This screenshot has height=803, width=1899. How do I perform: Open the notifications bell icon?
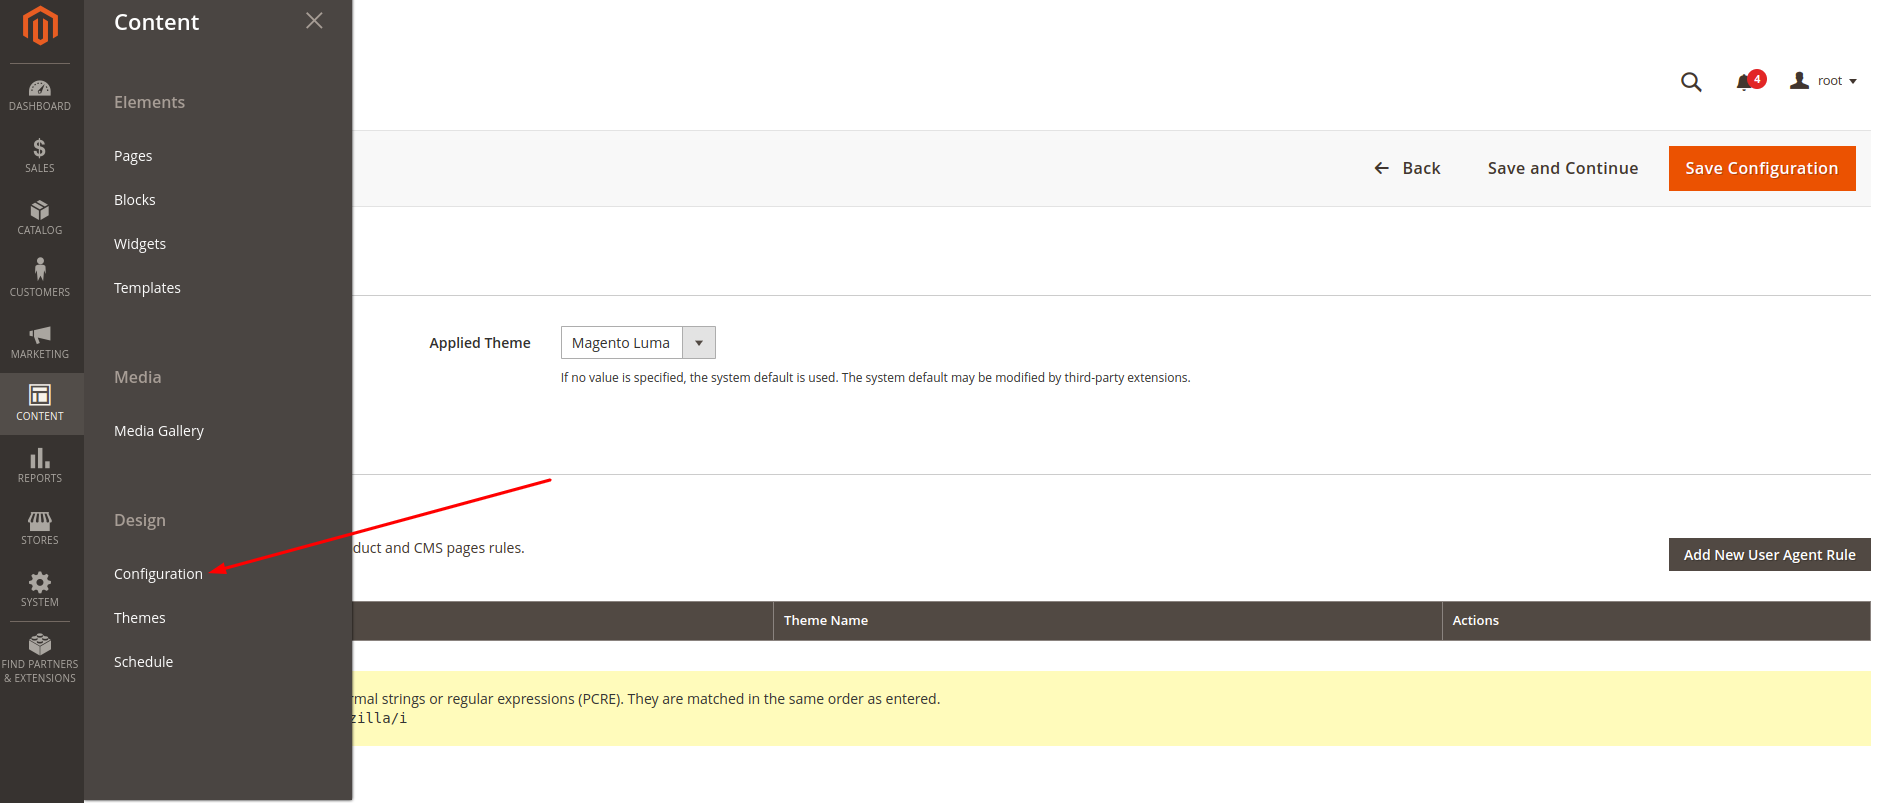tap(1745, 82)
